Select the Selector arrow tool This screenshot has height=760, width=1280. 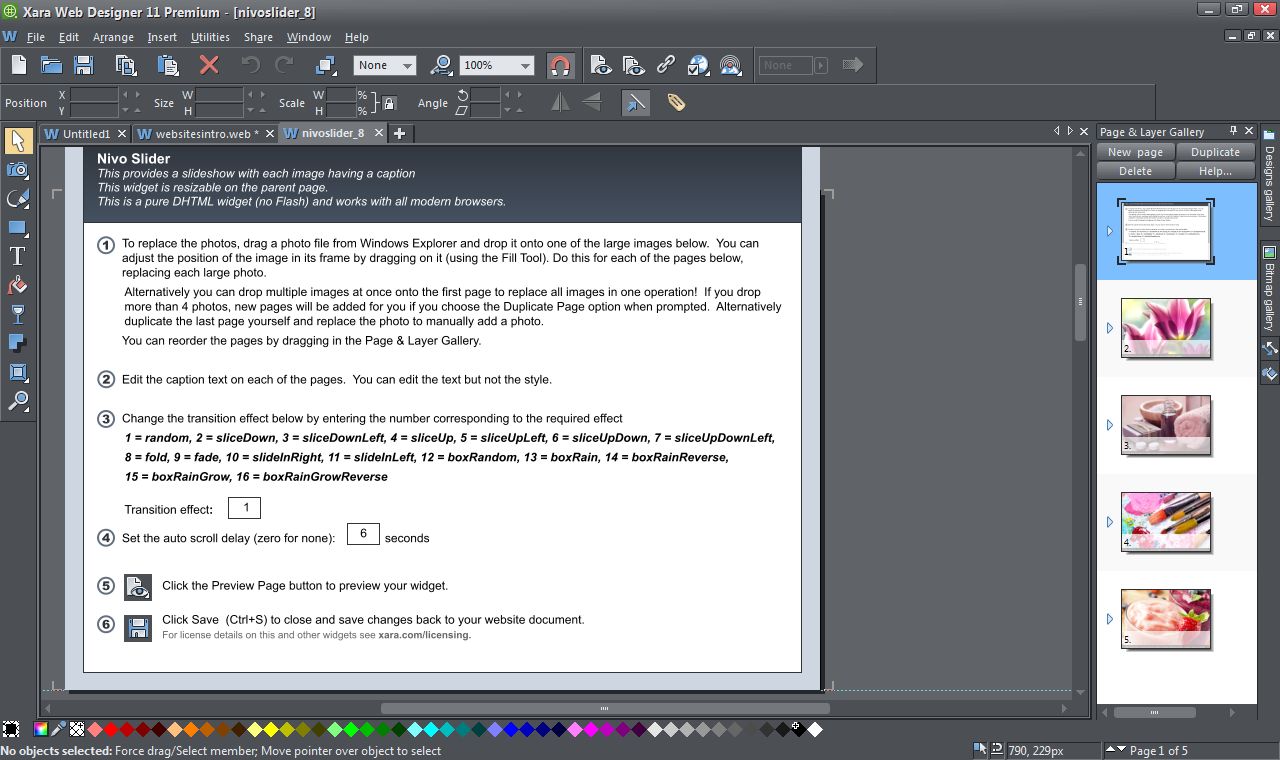click(18, 141)
